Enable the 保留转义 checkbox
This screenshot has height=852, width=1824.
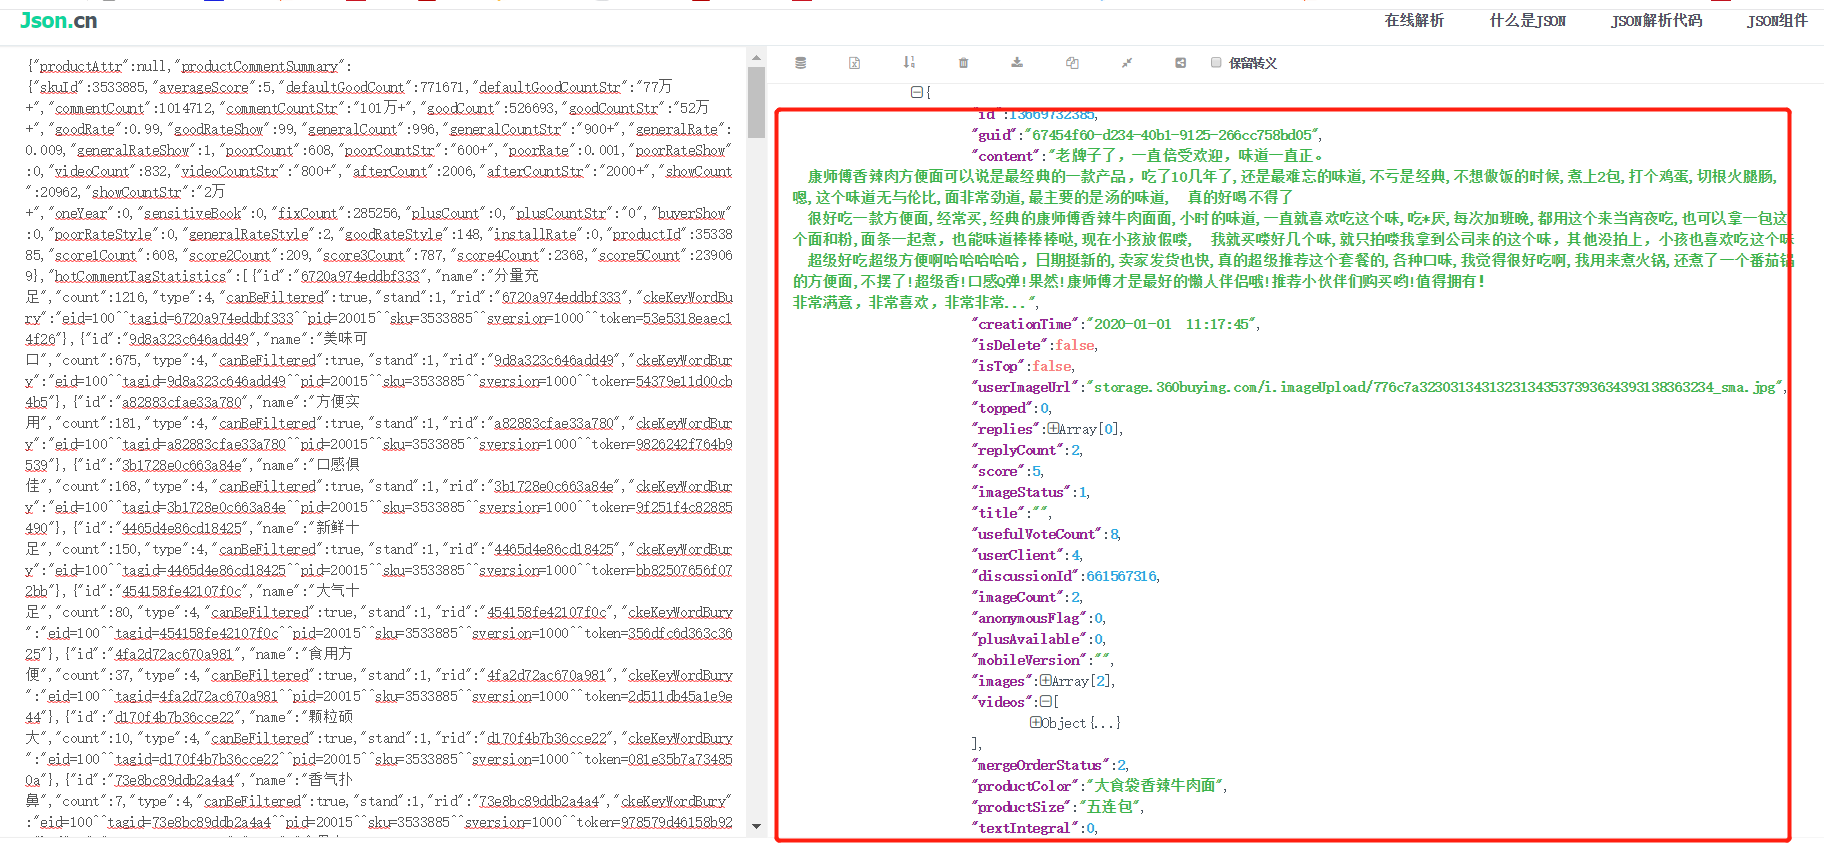click(1216, 62)
